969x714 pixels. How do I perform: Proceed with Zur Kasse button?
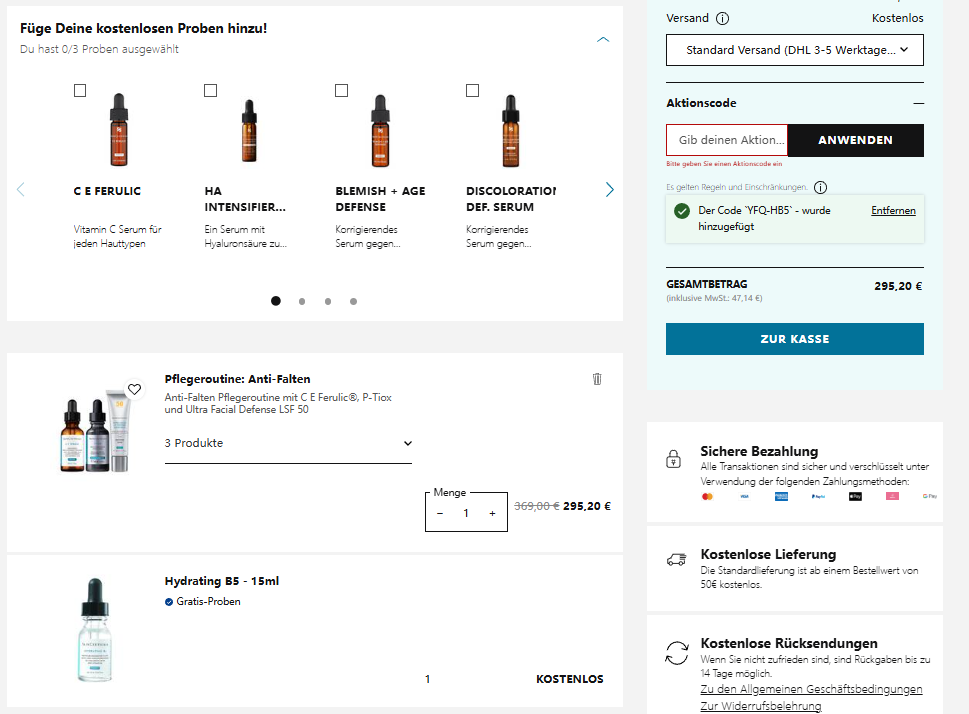(x=795, y=339)
